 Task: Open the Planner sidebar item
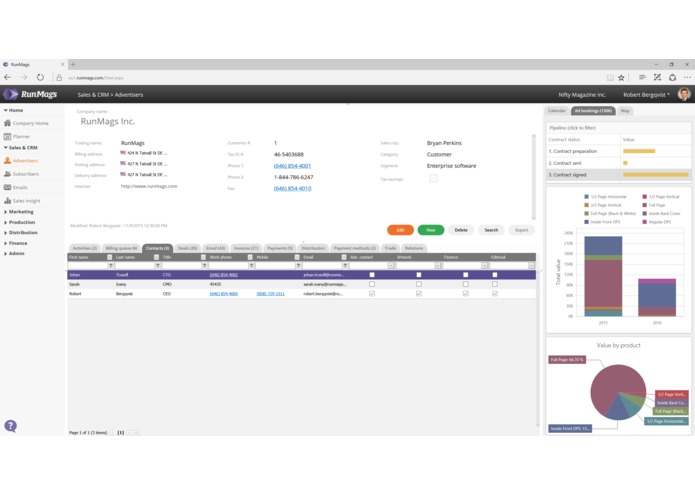tap(17, 136)
